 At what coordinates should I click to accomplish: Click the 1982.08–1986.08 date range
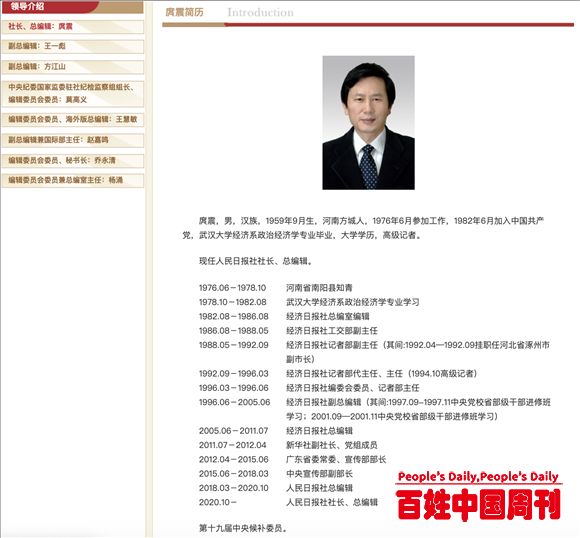[234, 317]
